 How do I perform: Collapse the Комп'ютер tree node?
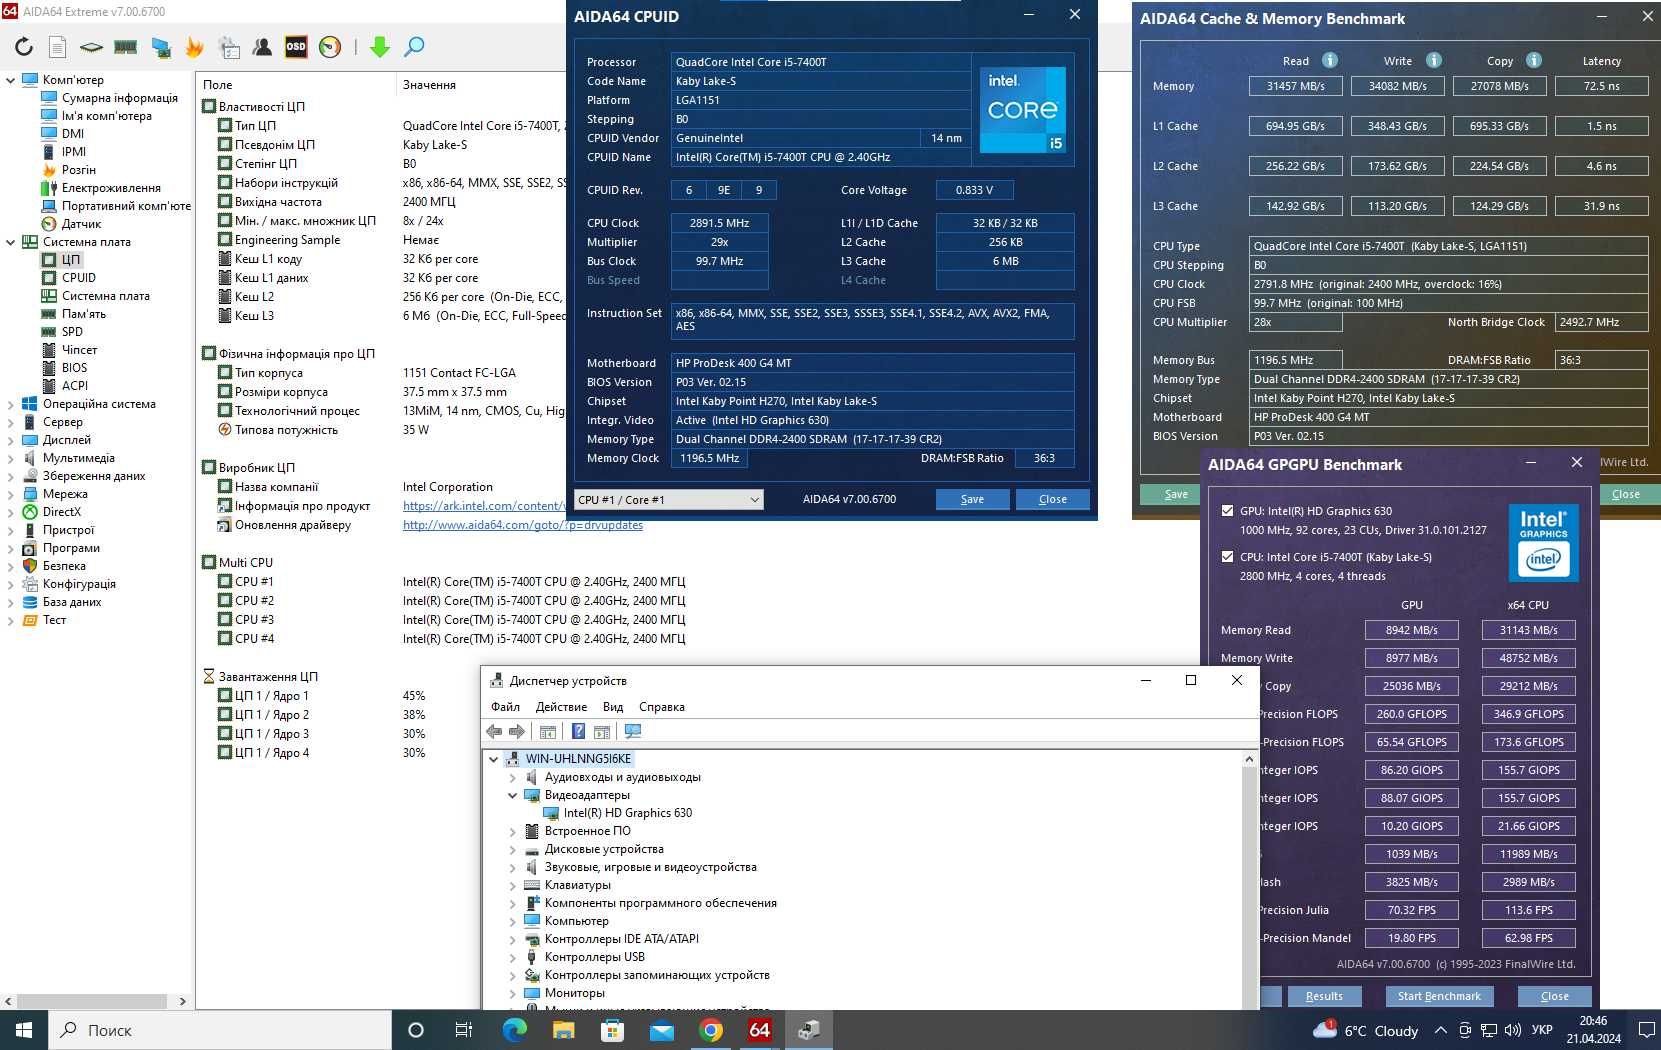coord(11,80)
